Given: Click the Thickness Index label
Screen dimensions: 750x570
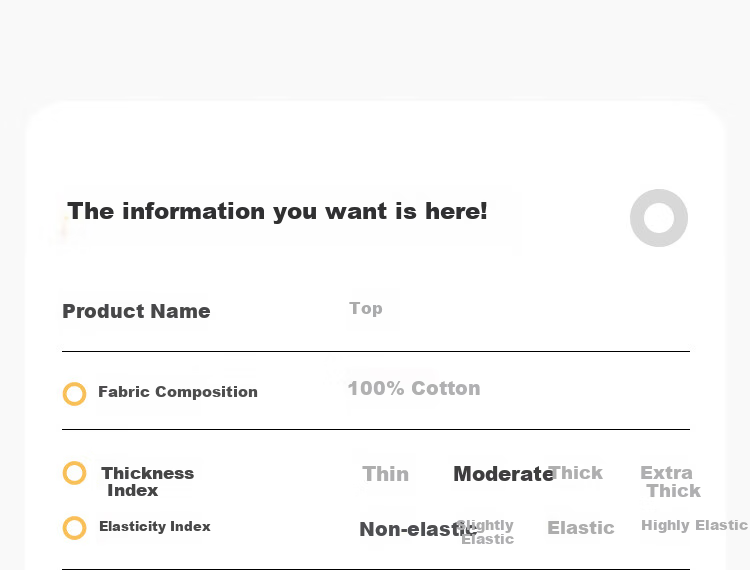Looking at the screenshot, I should [147, 482].
